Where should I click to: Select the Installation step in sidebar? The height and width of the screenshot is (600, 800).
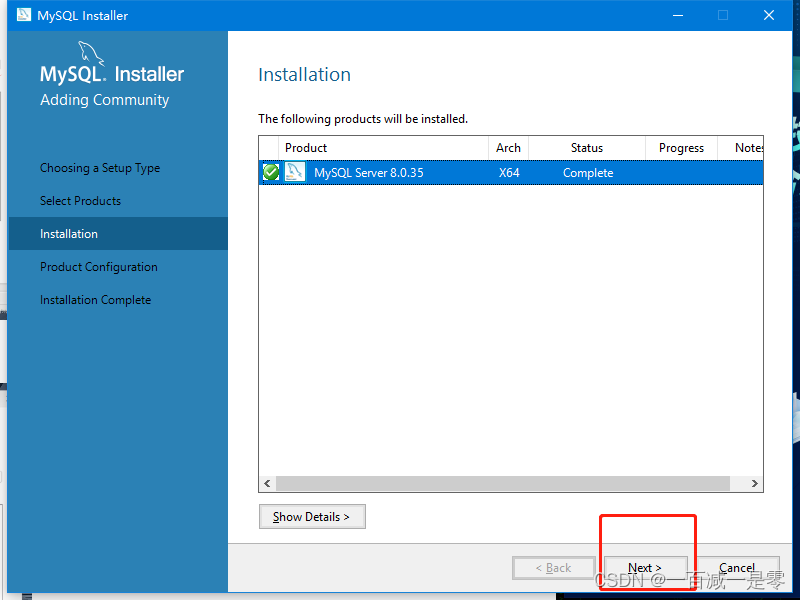[x=118, y=234]
